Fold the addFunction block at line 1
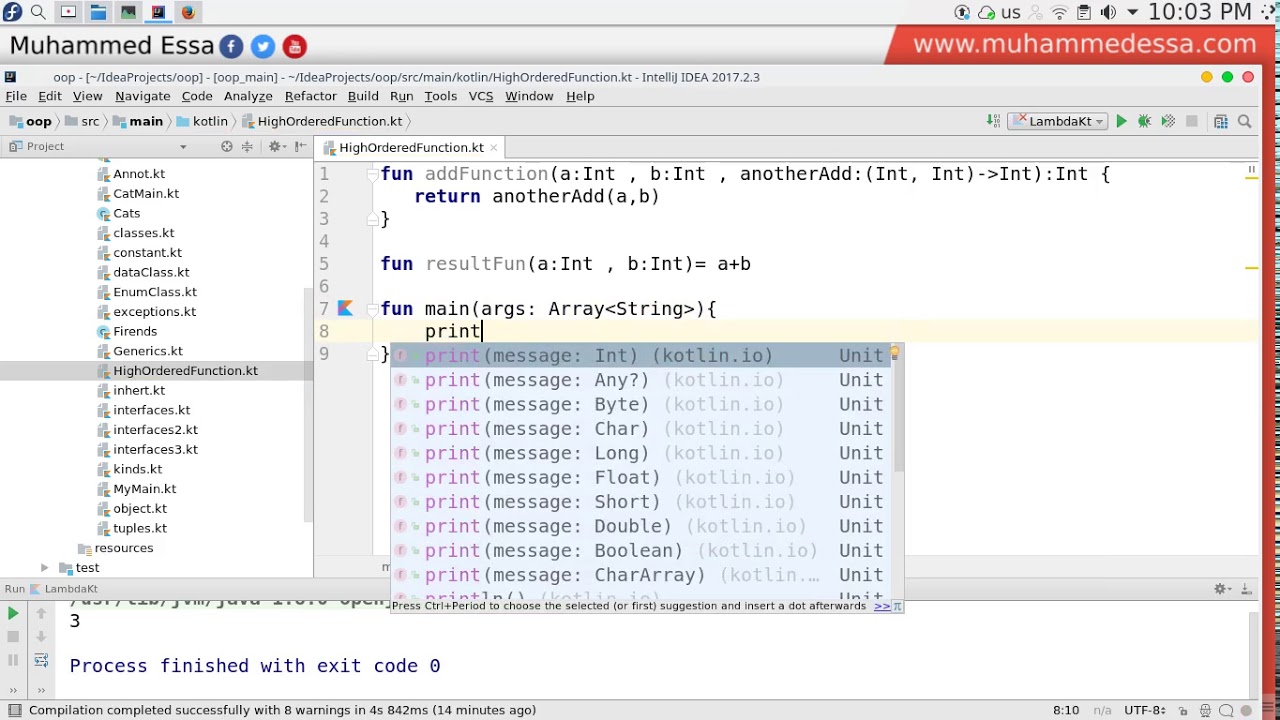This screenshot has width=1280, height=720. click(371, 174)
